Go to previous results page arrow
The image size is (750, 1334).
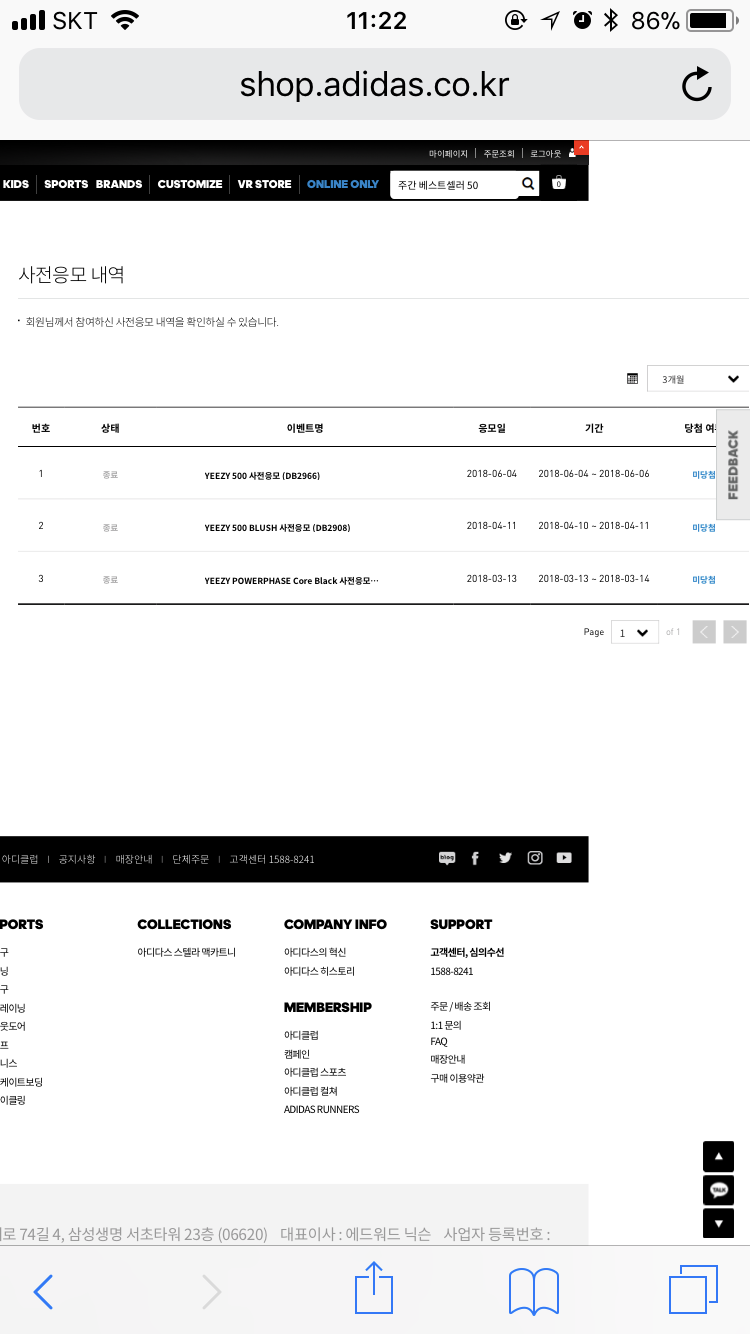pos(704,632)
